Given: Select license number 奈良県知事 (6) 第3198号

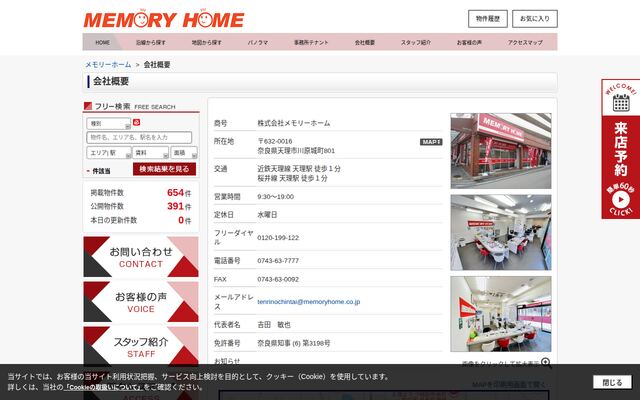Looking at the screenshot, I should coord(293,343).
